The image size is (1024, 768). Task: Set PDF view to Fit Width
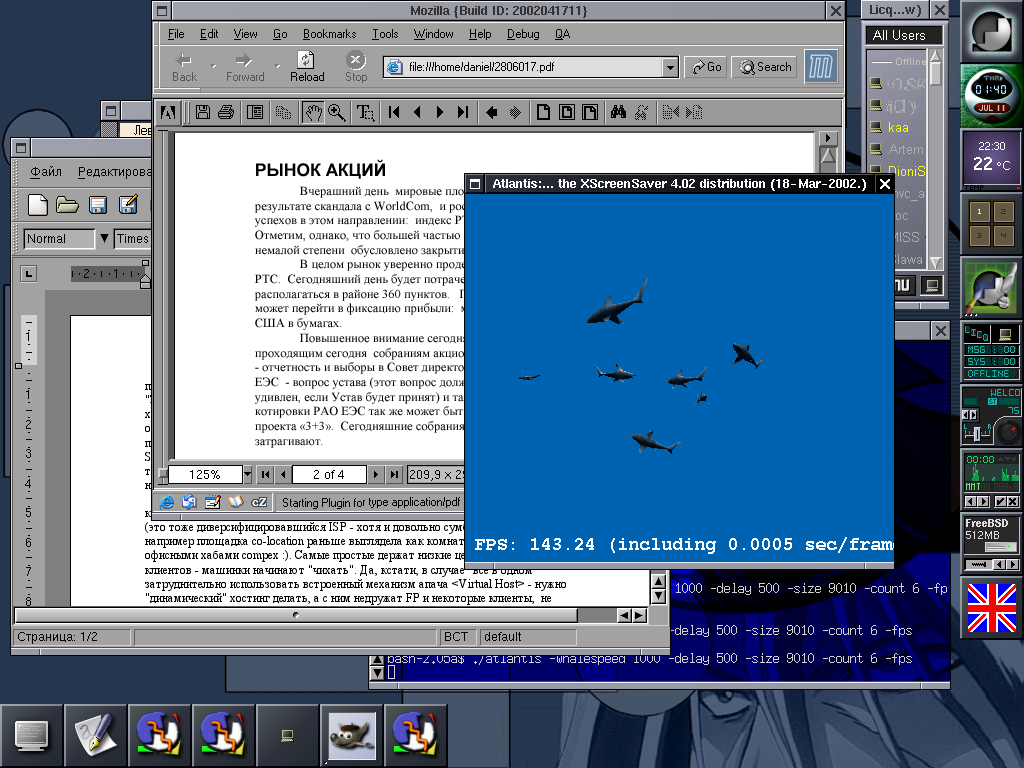590,112
